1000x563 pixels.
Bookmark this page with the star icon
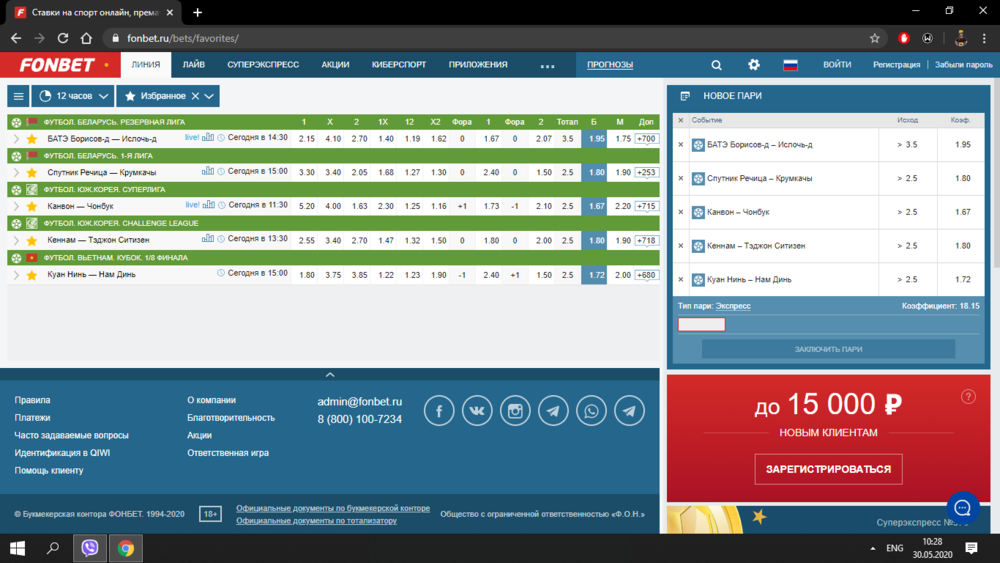[874, 38]
